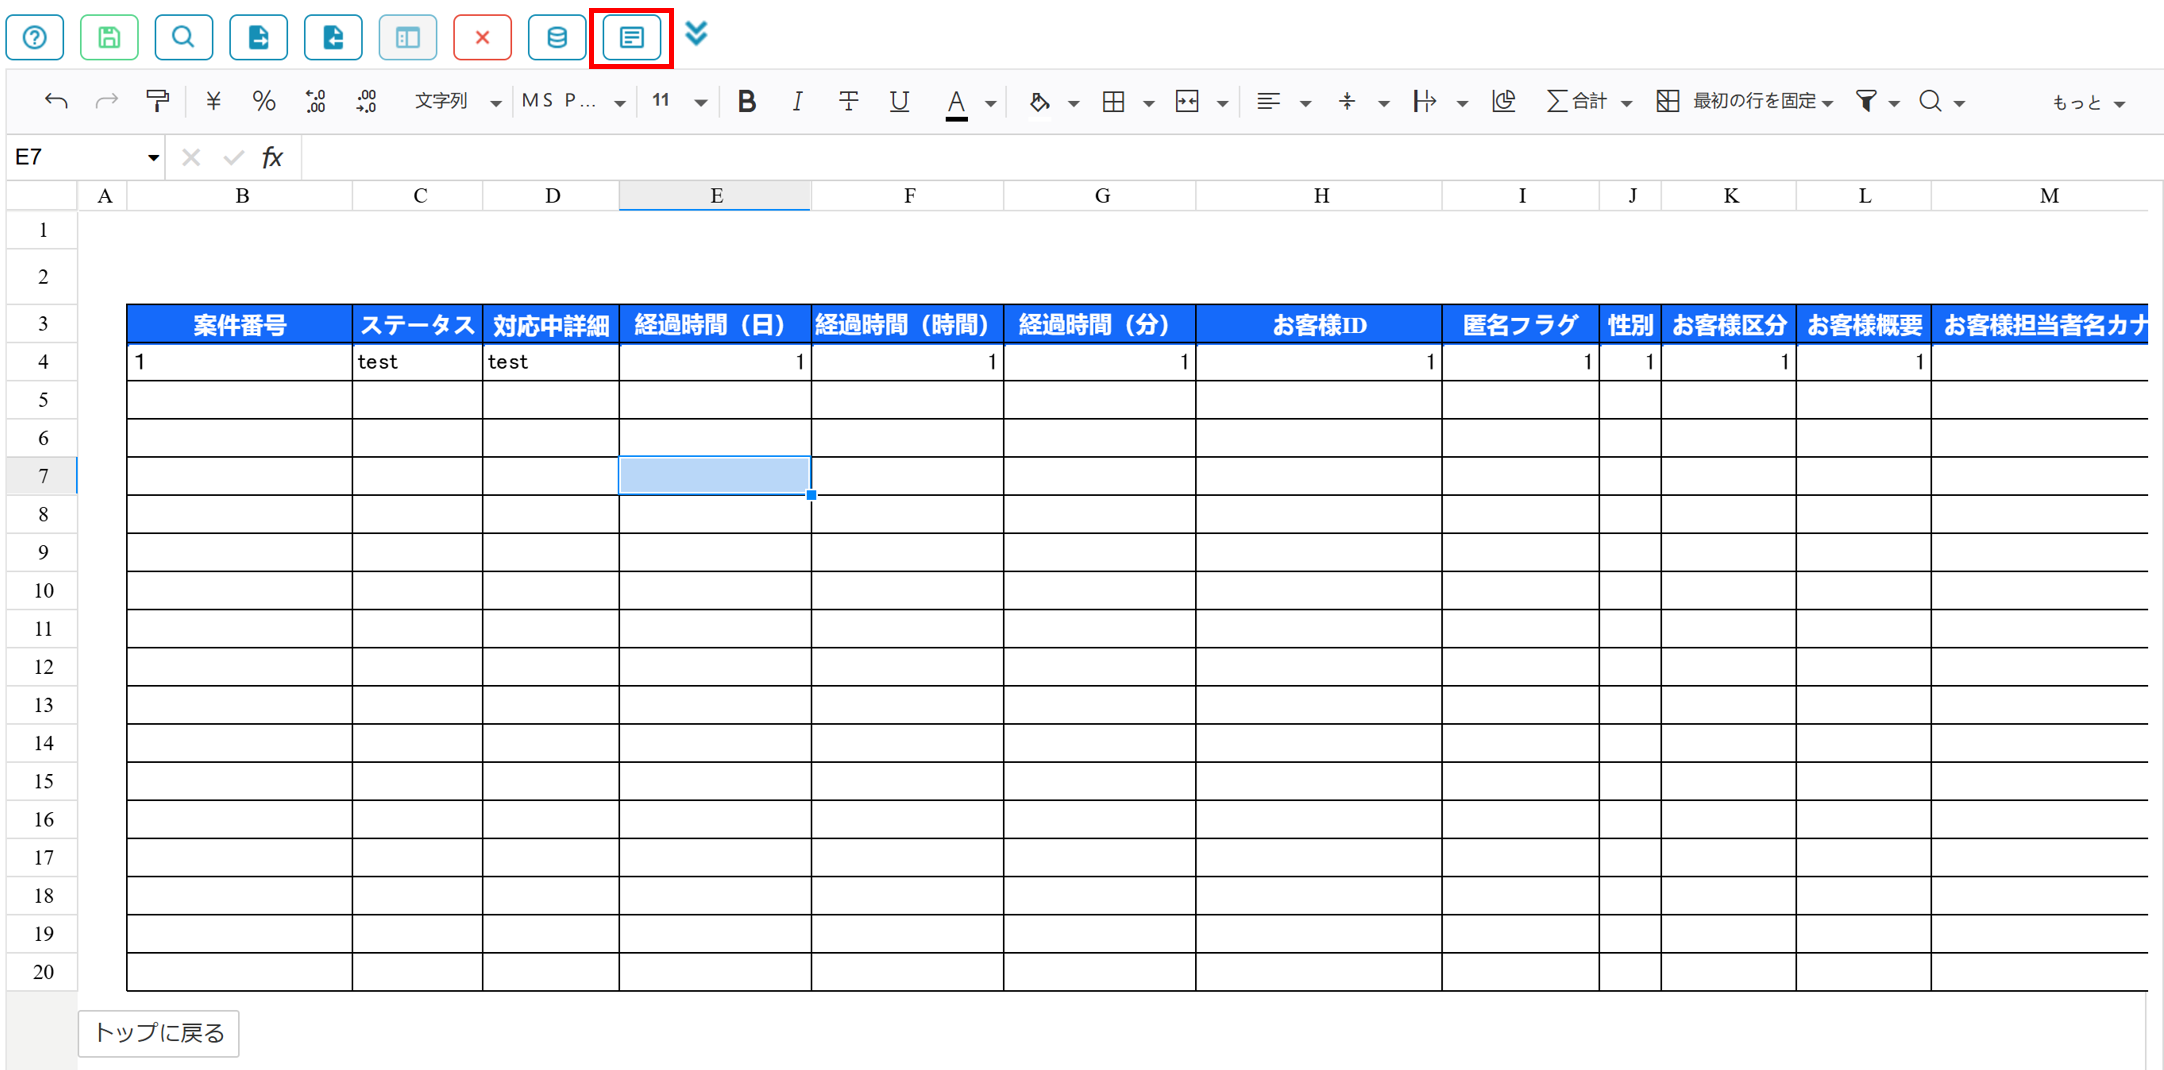Click the magnifier search button in top row

point(184,38)
